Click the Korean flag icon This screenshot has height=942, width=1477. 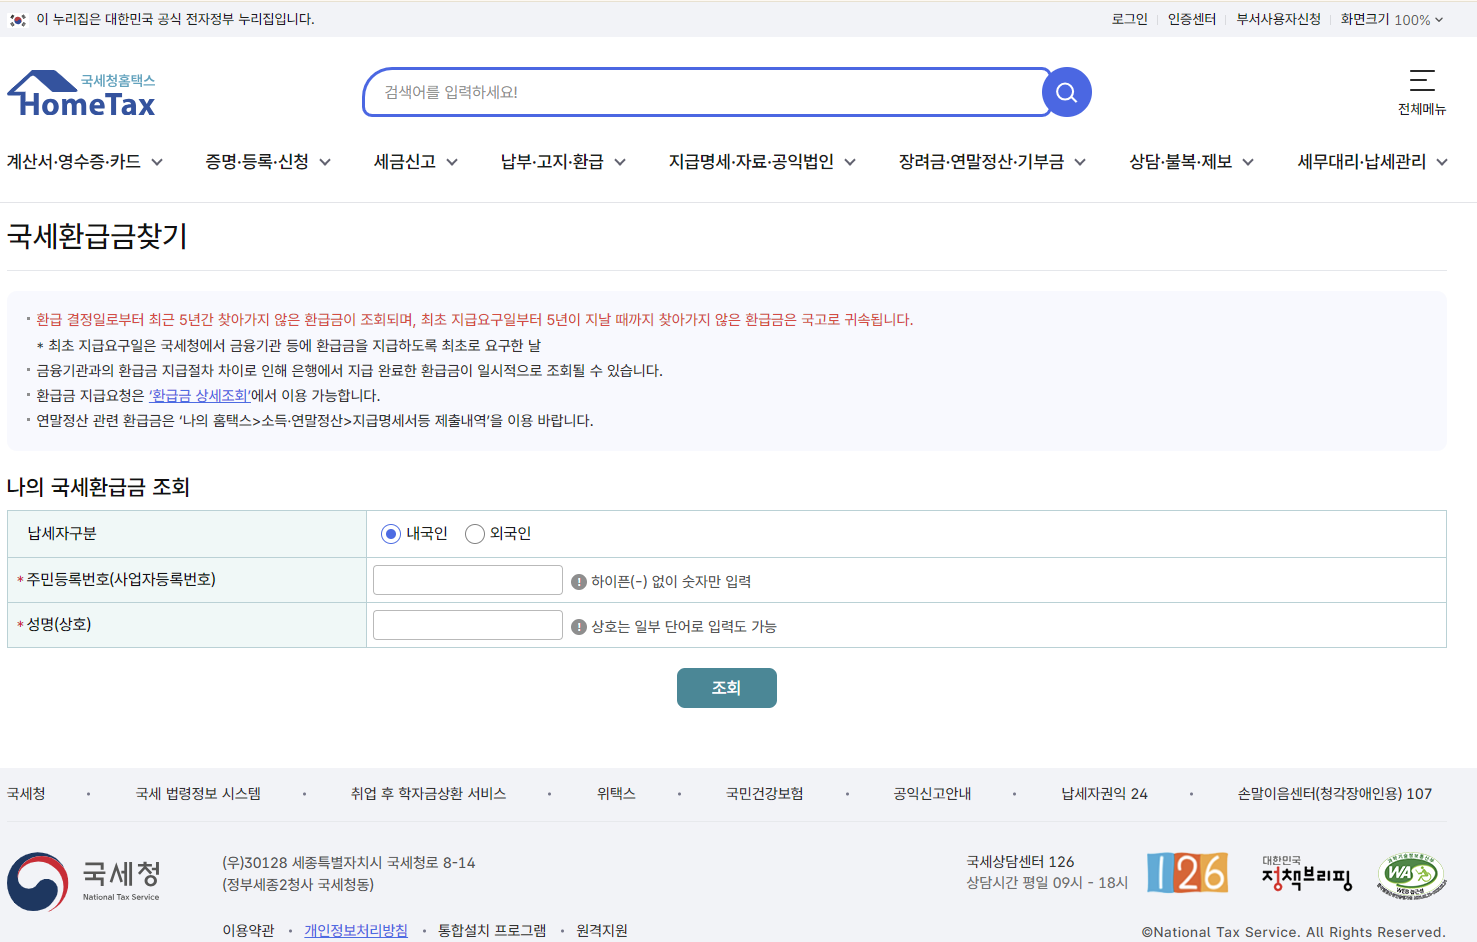(17, 18)
